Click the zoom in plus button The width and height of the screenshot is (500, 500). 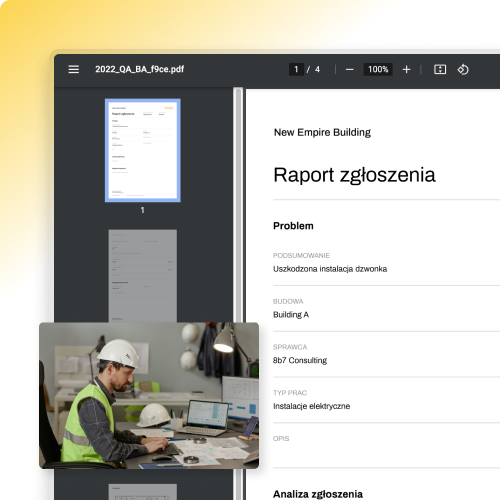pos(406,70)
